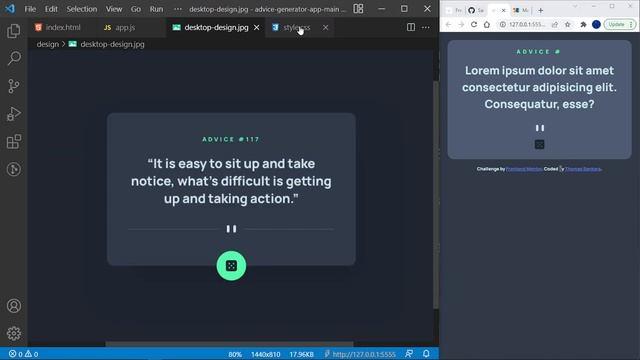Open the Manage settings gear

(13, 333)
